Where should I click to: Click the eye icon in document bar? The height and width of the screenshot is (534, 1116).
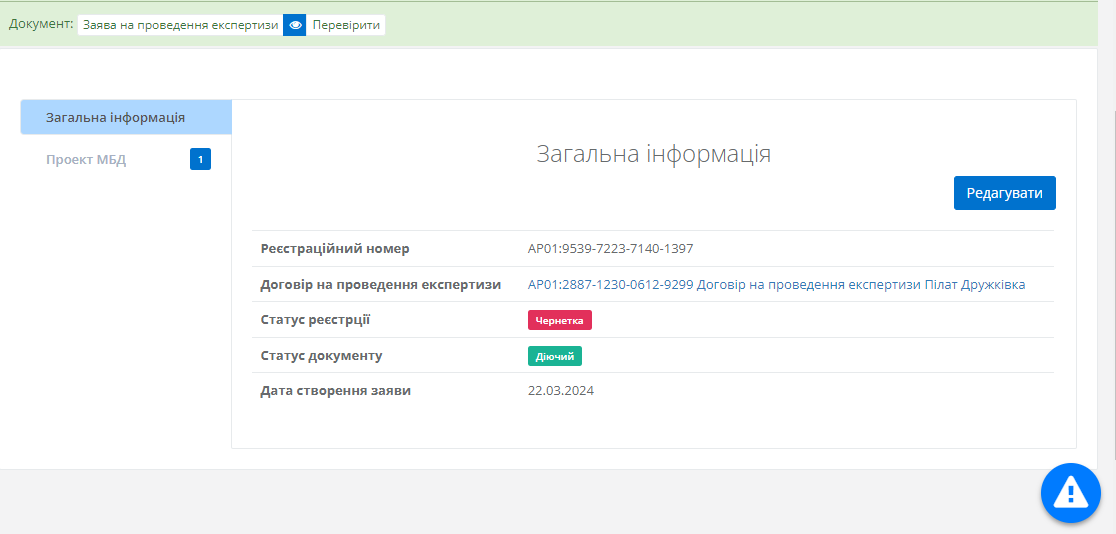[294, 25]
